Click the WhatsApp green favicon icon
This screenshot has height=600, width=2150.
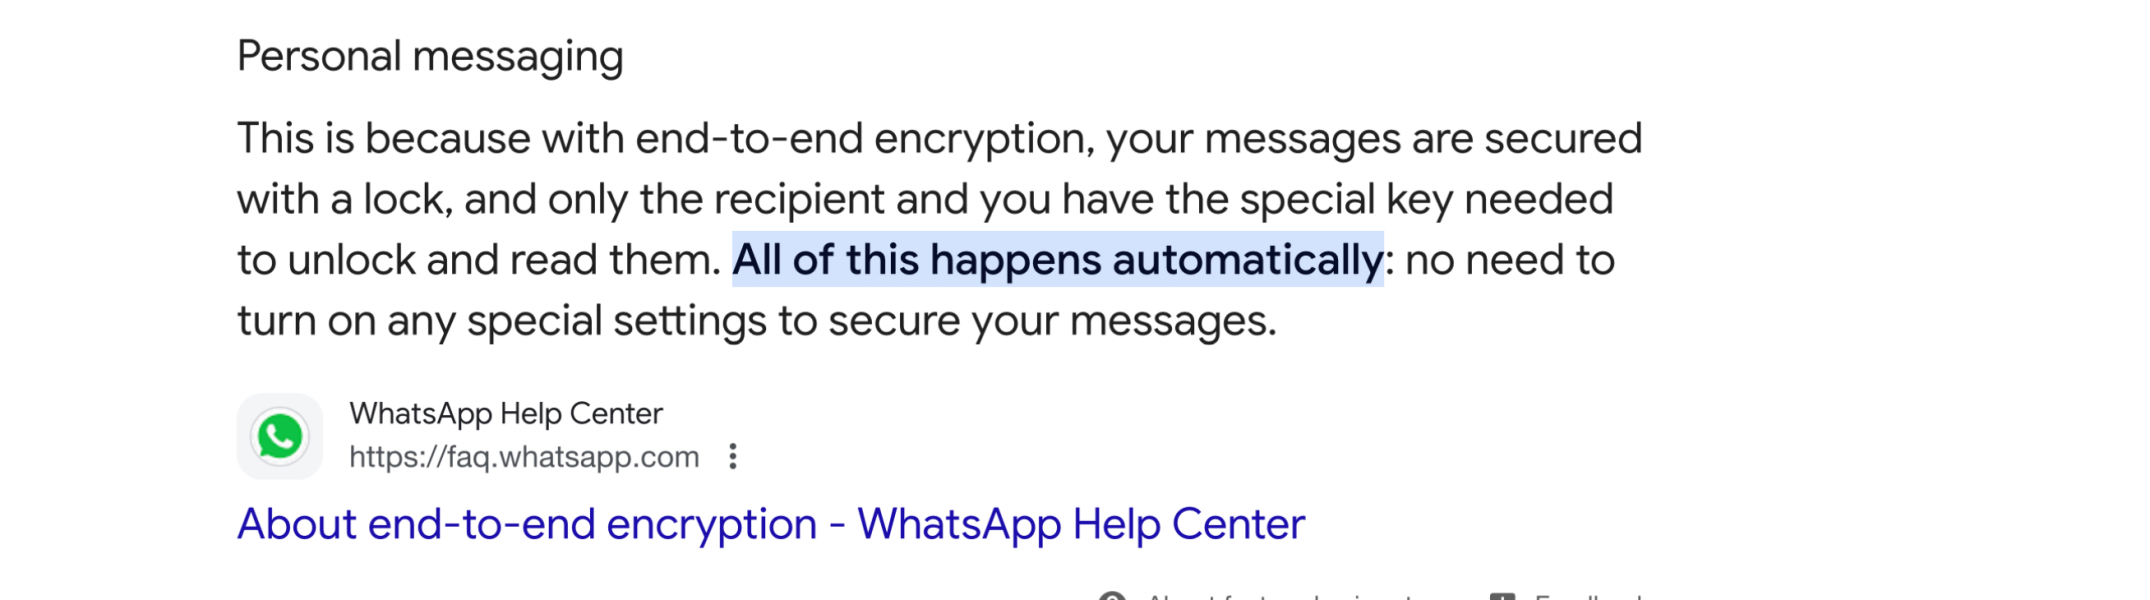(x=280, y=434)
